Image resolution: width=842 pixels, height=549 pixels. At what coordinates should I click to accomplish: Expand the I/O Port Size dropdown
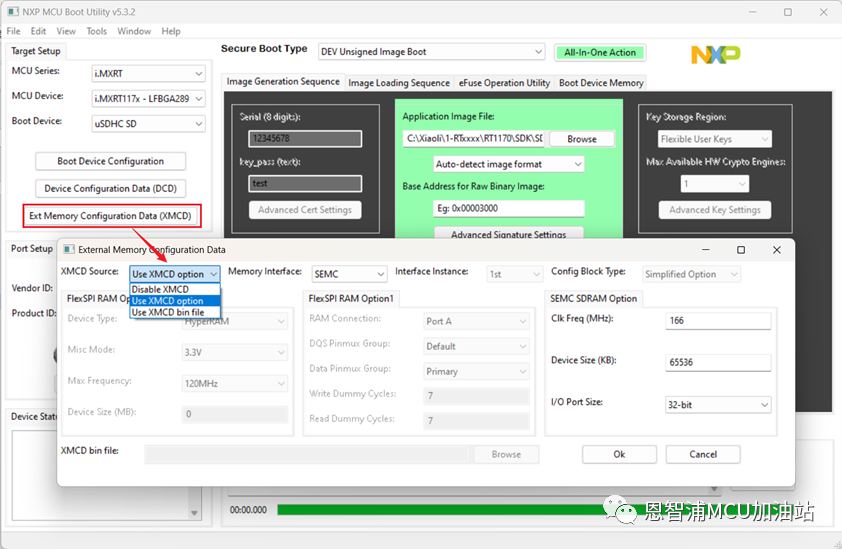pos(718,405)
